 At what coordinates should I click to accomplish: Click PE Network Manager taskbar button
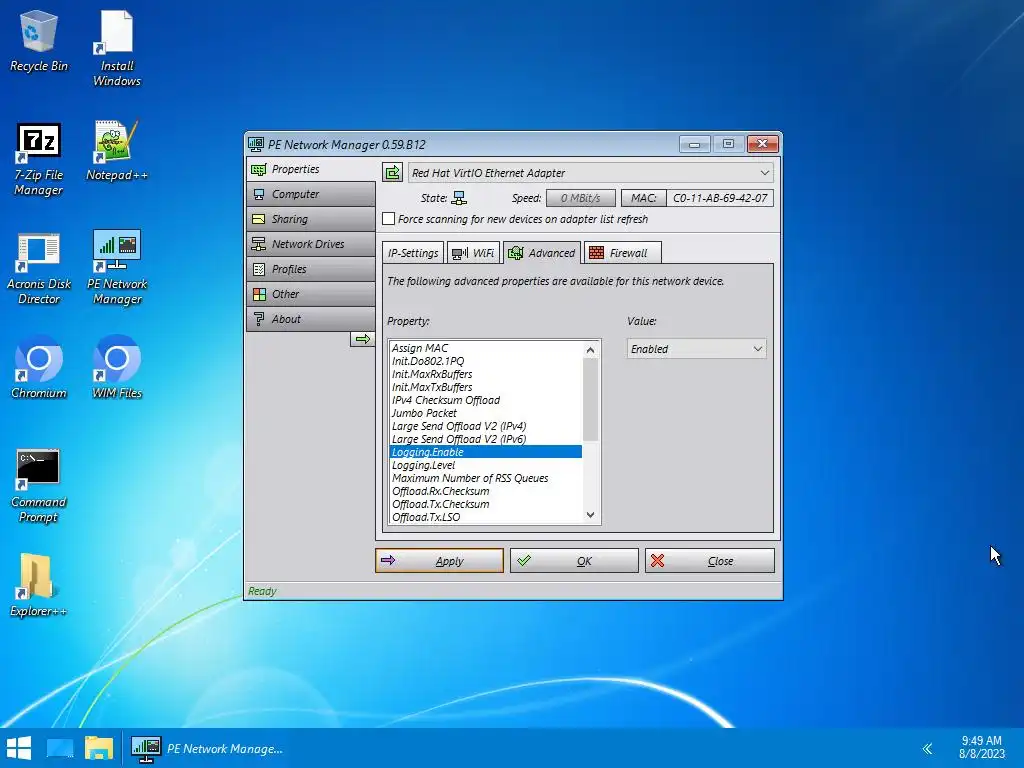(207, 748)
